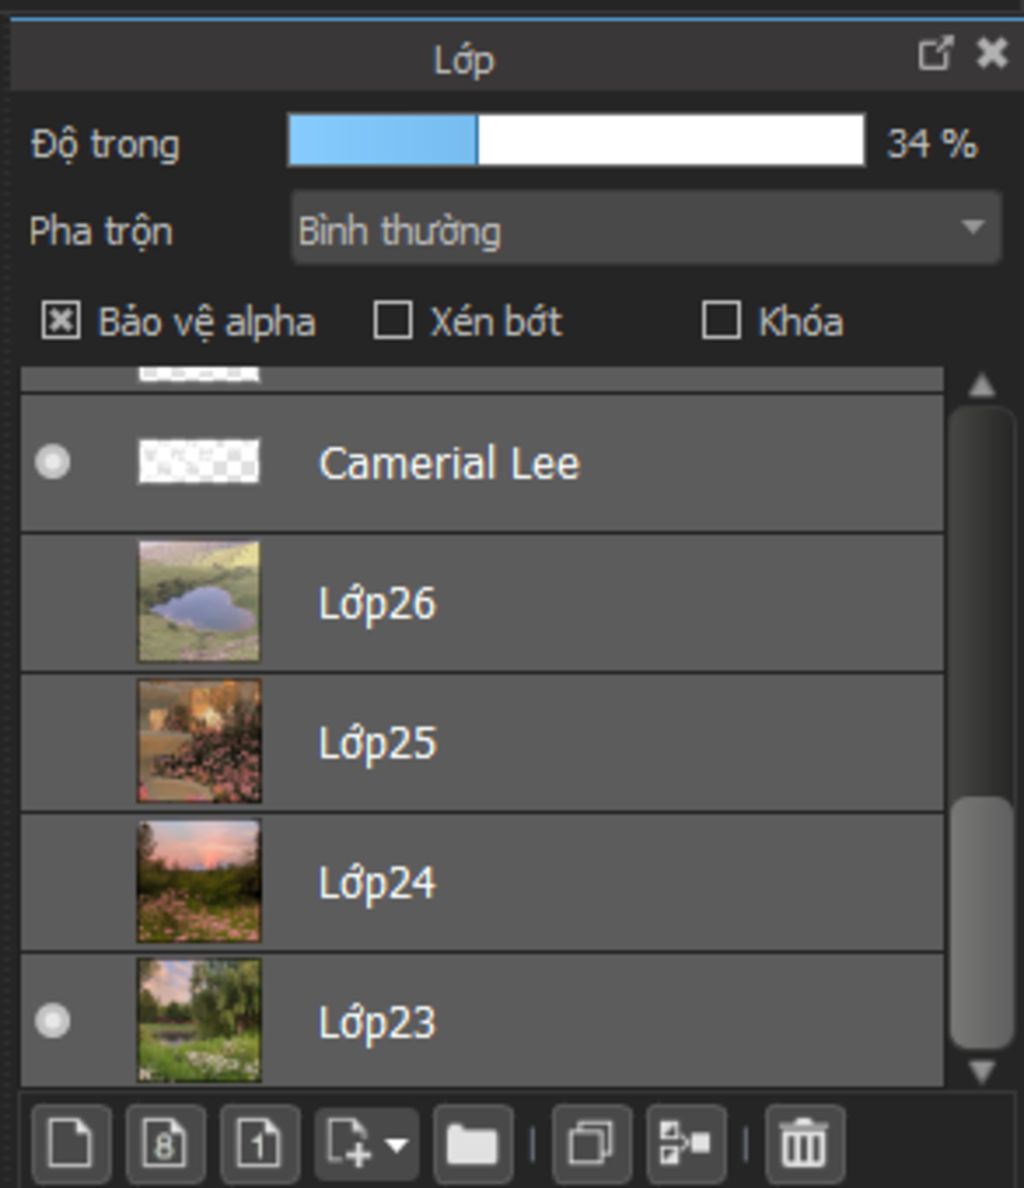This screenshot has height=1188, width=1024.
Task: Show the Lớp25 layer
Action: [53, 742]
